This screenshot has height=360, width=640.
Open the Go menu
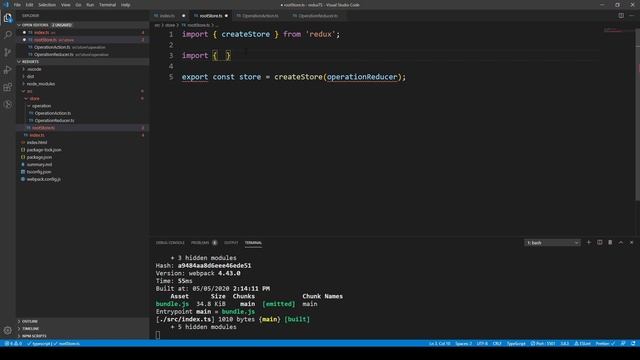(78, 5)
